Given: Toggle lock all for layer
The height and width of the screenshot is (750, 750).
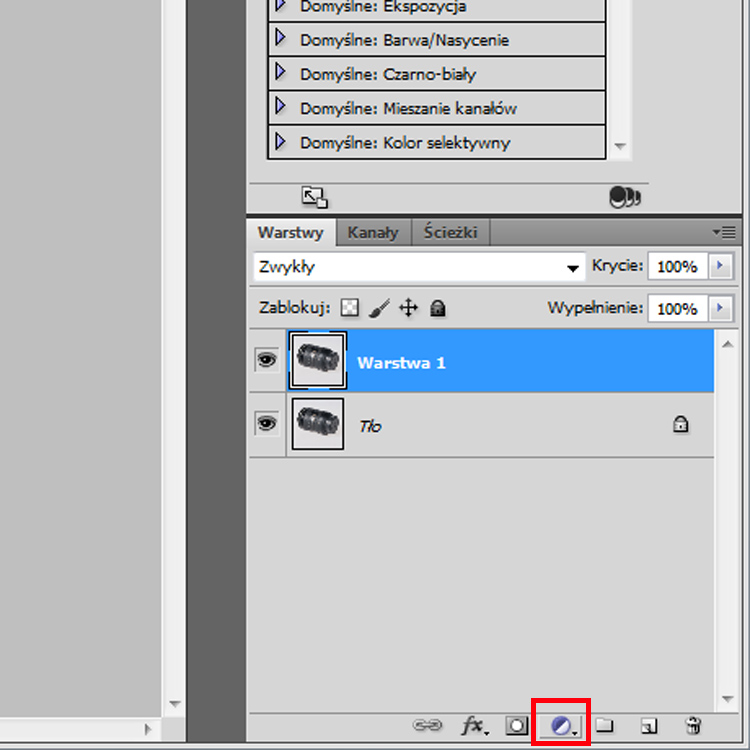Looking at the screenshot, I should (x=437, y=308).
